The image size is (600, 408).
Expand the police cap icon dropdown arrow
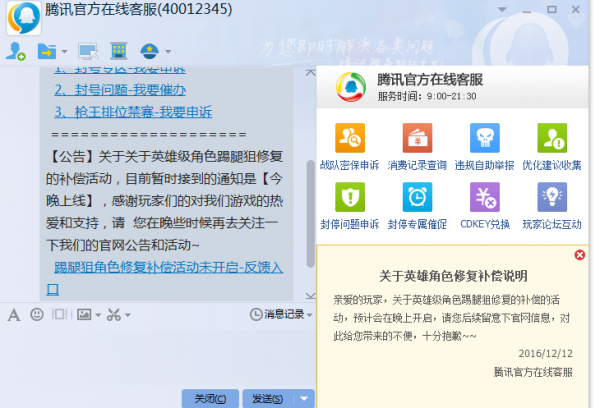[168, 51]
